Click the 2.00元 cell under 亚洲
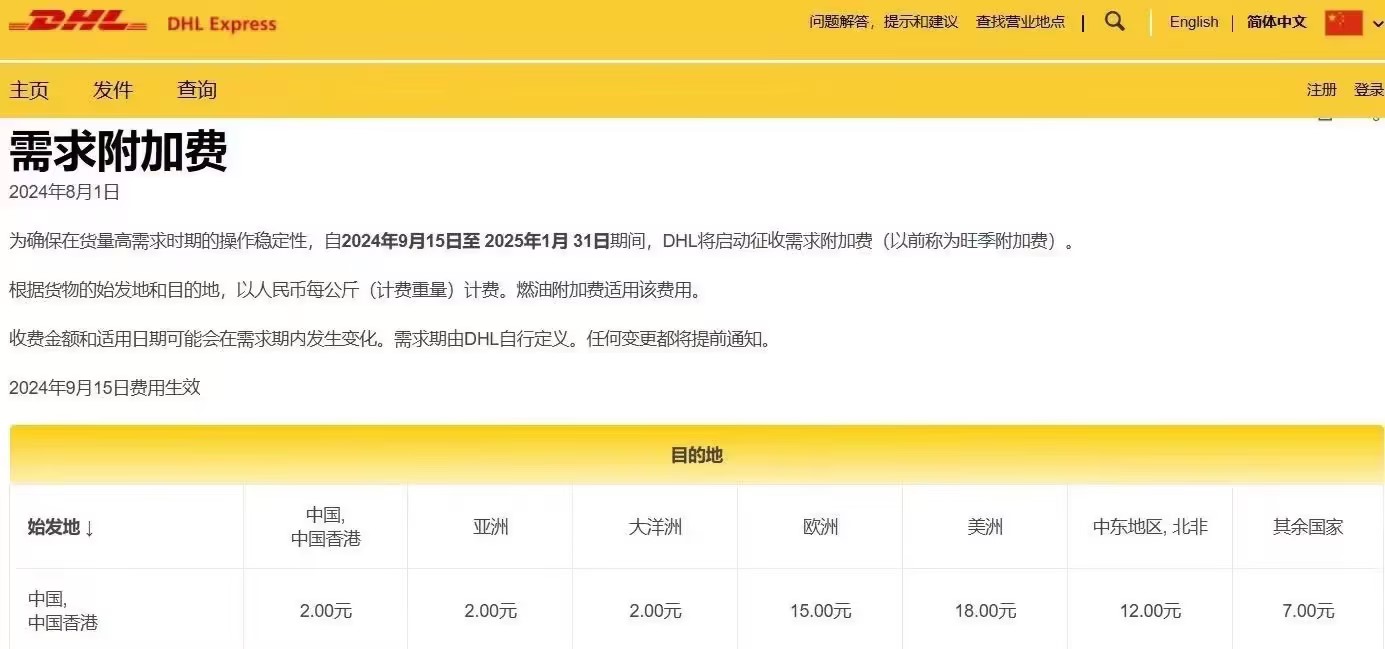 (490, 611)
